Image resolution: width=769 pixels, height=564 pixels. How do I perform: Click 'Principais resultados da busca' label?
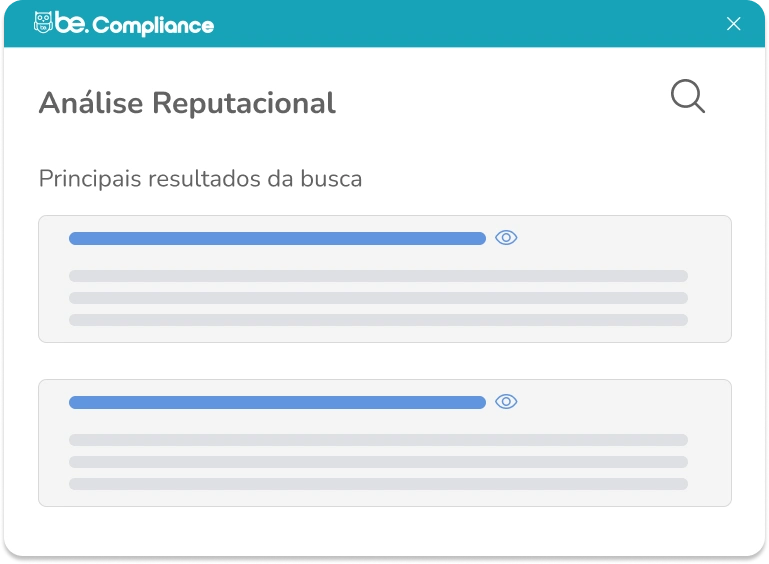click(200, 179)
